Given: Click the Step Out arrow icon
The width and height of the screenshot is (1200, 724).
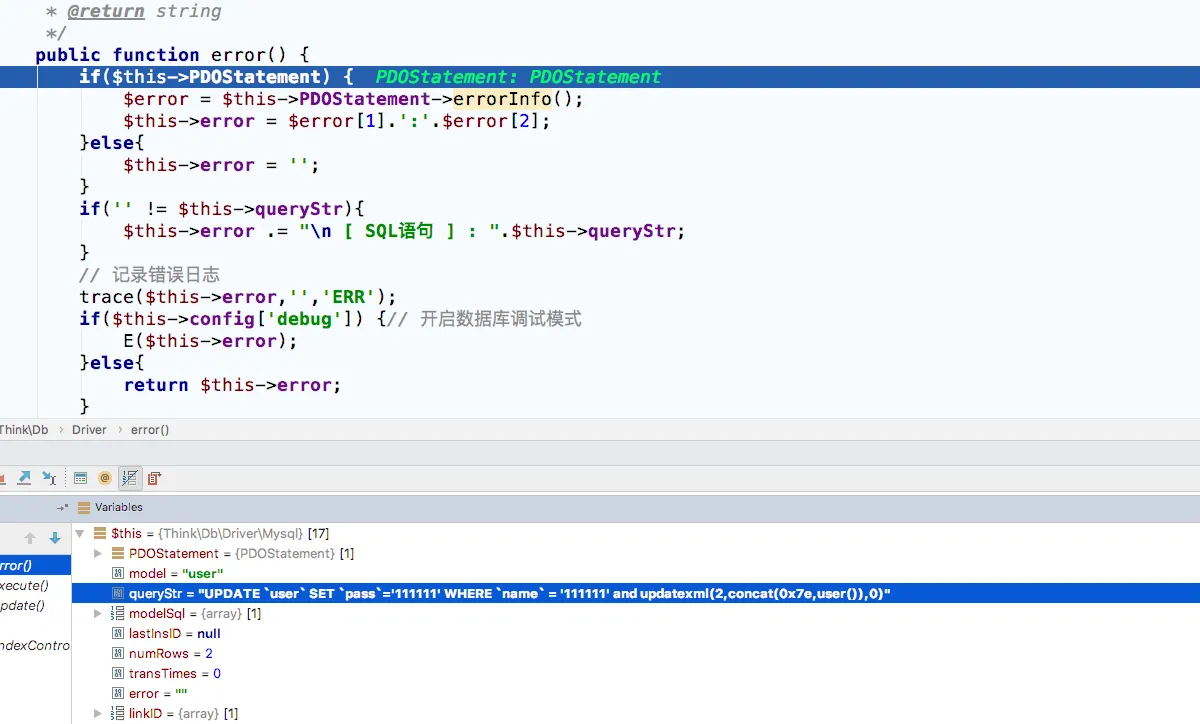Looking at the screenshot, I should (24, 478).
